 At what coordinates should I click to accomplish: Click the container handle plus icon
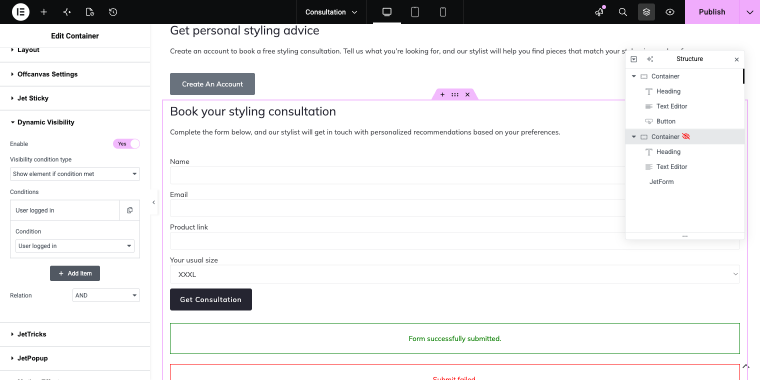click(x=442, y=95)
